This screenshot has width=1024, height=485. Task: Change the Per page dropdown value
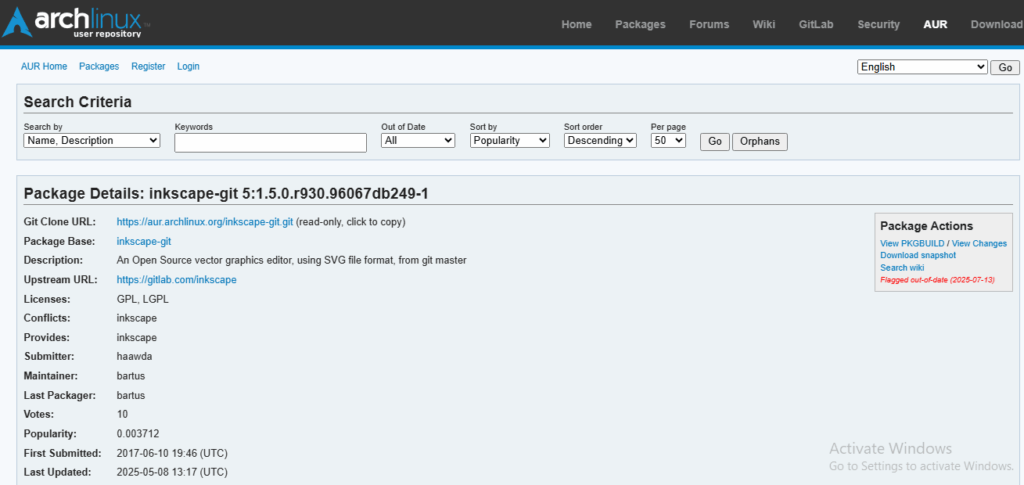coord(668,141)
